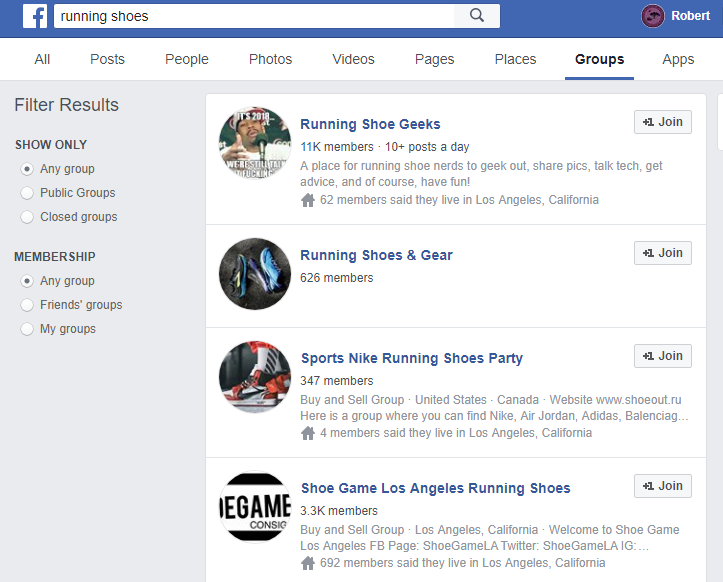Image resolution: width=723 pixels, height=582 pixels.
Task: Switch to the Apps tab
Action: 678,59
